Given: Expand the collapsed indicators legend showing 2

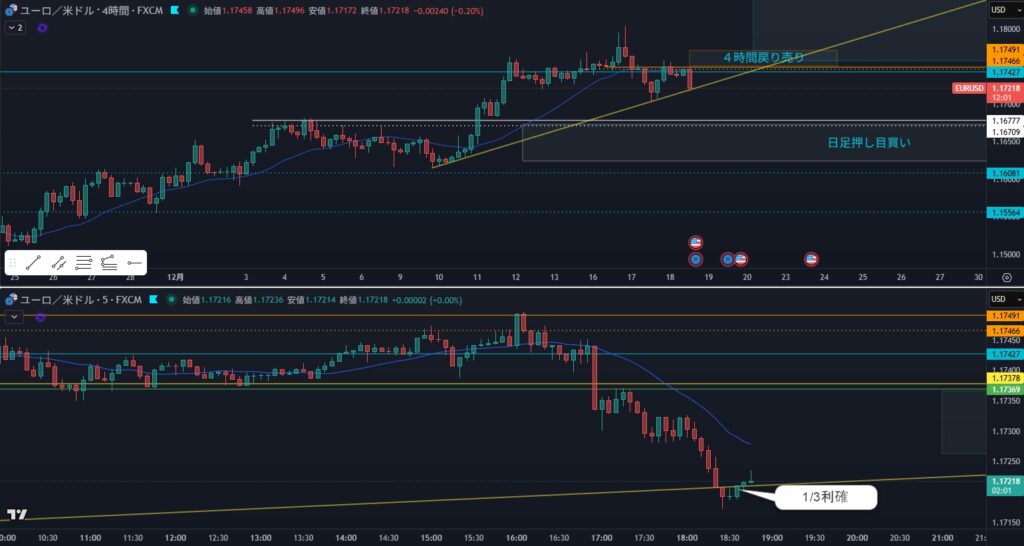Looking at the screenshot, I should tap(15, 28).
